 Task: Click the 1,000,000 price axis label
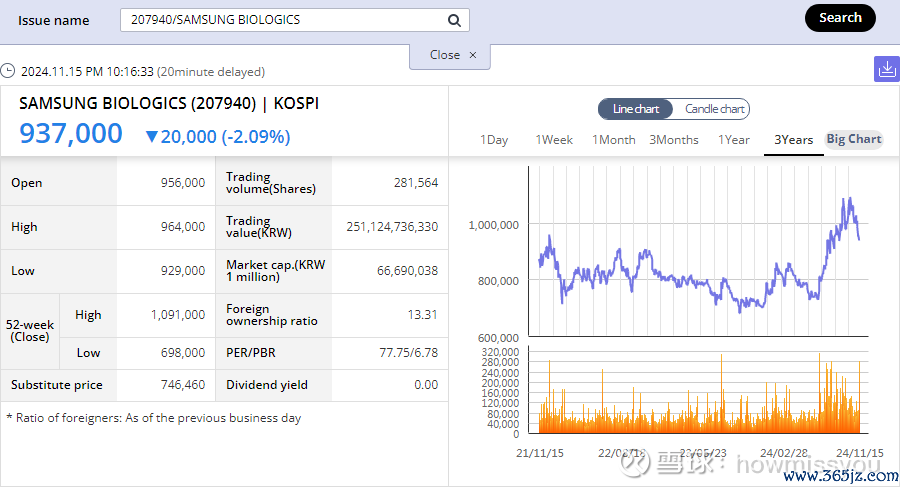[493, 225]
